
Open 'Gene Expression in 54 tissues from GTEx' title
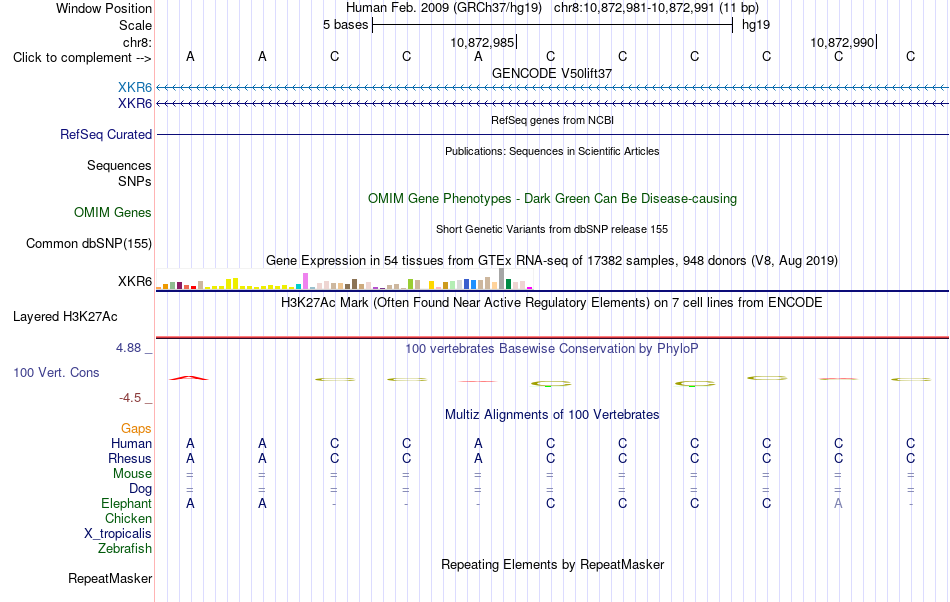(x=552, y=260)
